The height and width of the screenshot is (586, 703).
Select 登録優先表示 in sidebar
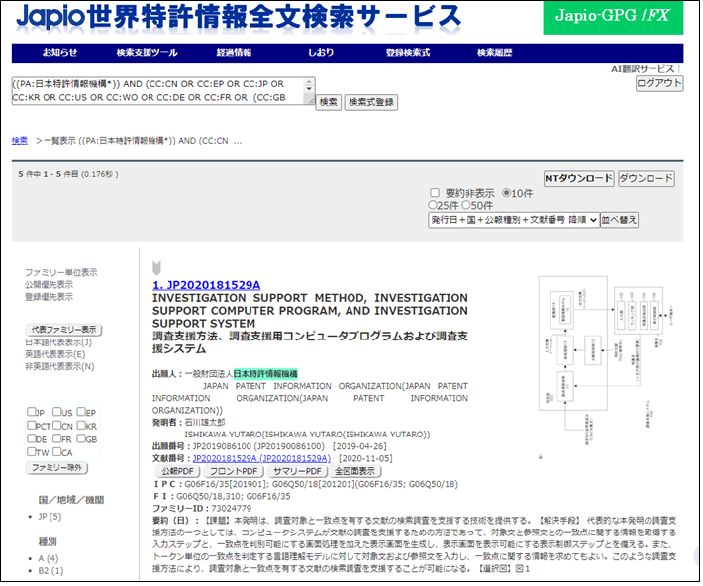49,297
